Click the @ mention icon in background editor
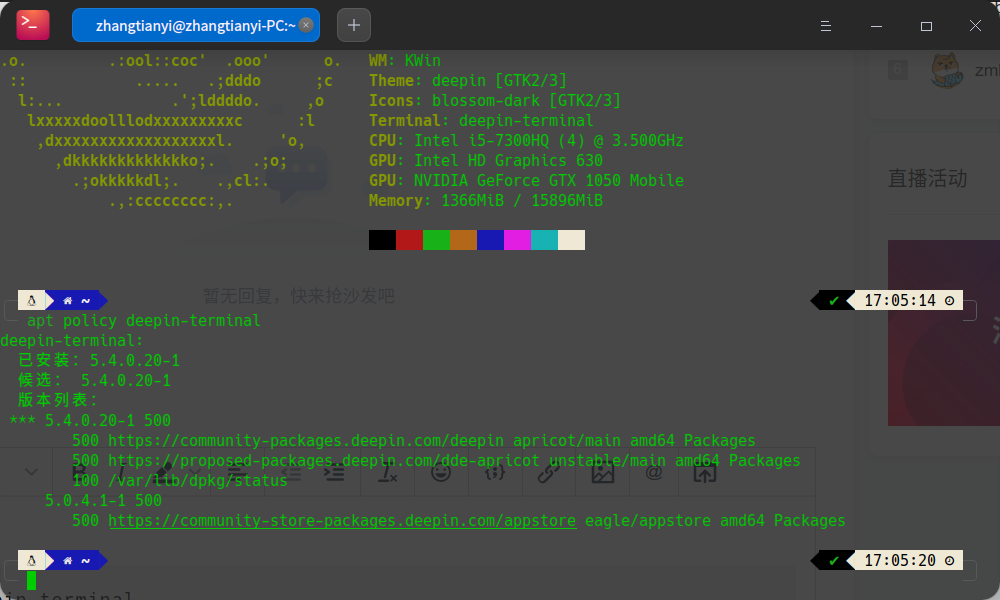Image resolution: width=1000 pixels, height=600 pixels. point(654,472)
